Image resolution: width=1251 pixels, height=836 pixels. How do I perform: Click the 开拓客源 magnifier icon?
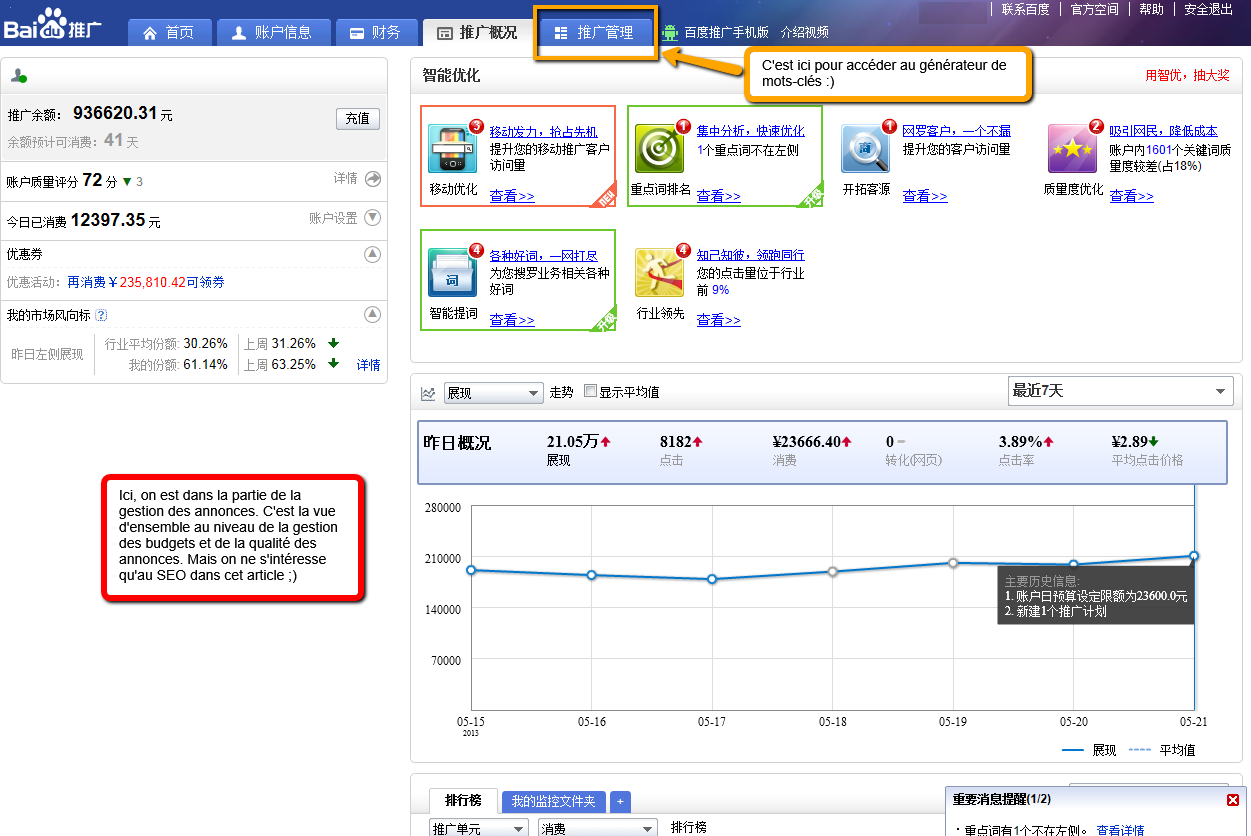(x=865, y=149)
